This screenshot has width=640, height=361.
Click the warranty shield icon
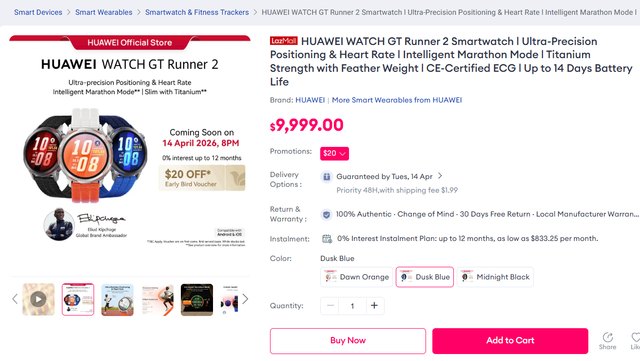[x=326, y=214]
